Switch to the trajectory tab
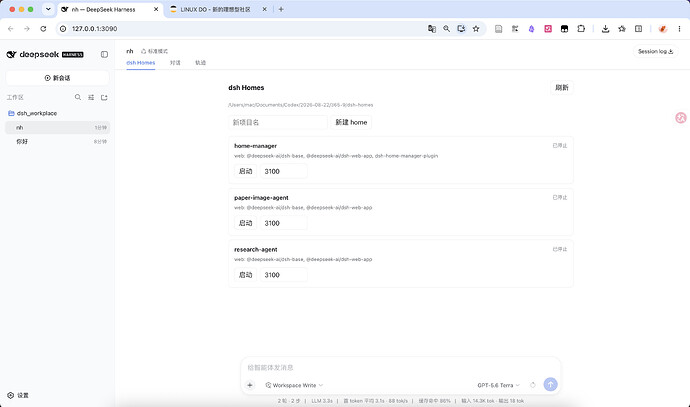690x407 pixels. [x=201, y=62]
